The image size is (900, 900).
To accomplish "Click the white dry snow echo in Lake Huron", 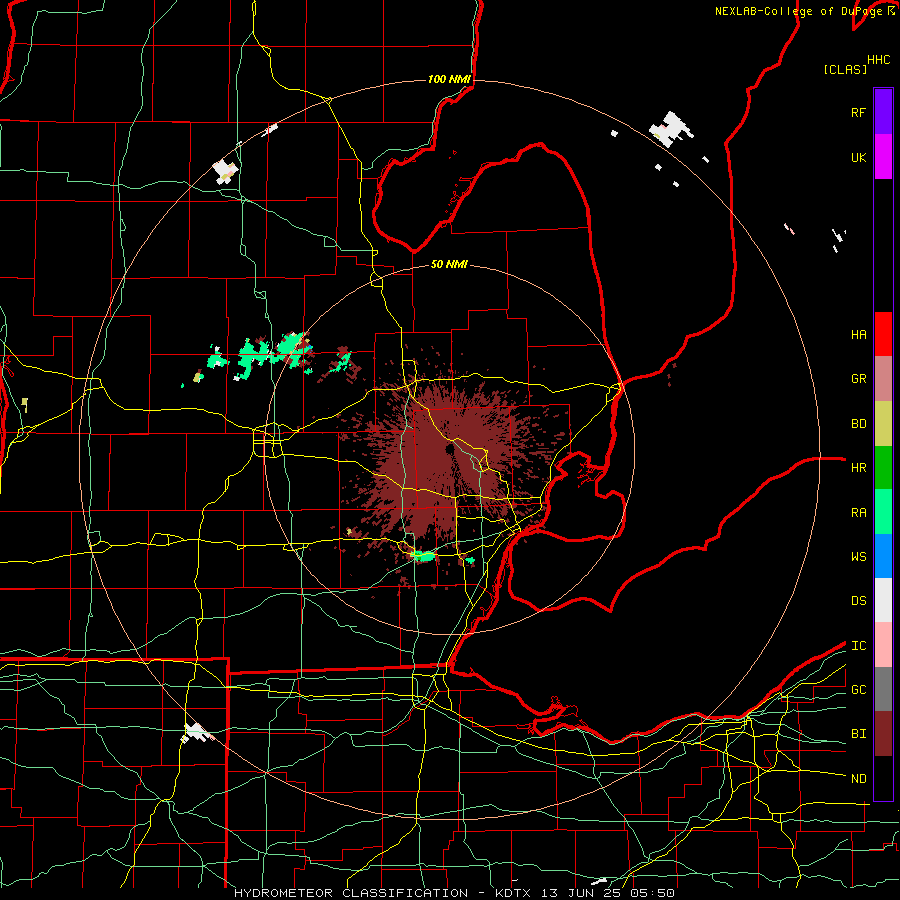I will [x=670, y=129].
